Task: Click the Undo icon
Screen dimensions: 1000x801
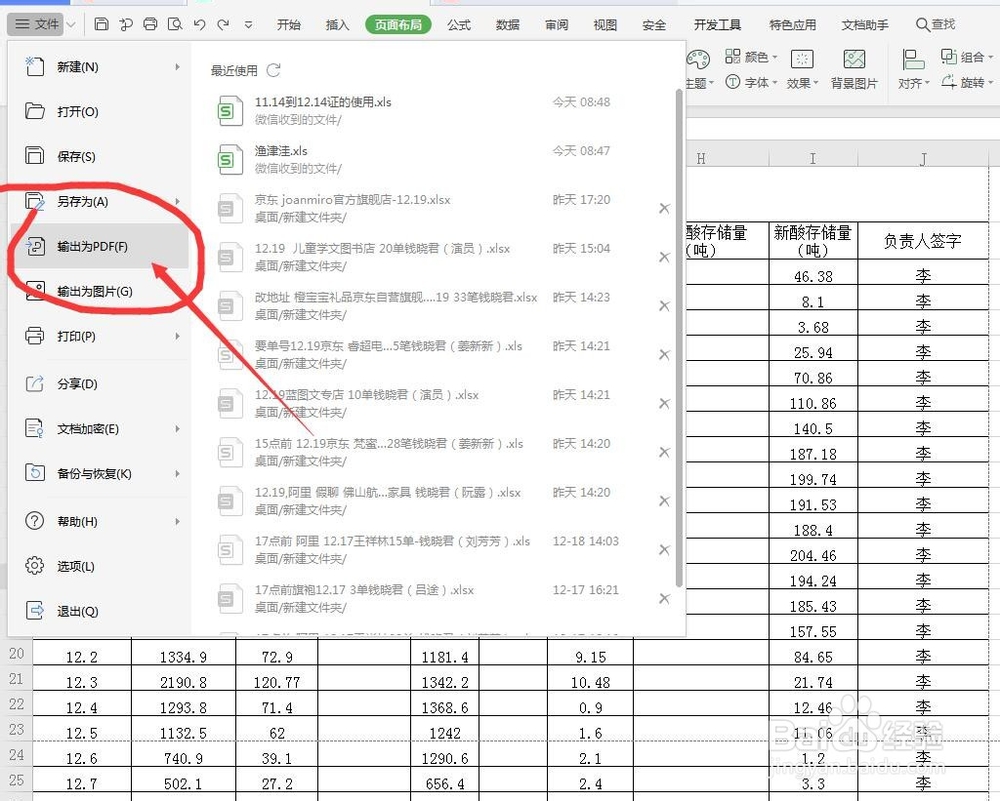Action: click(x=197, y=23)
